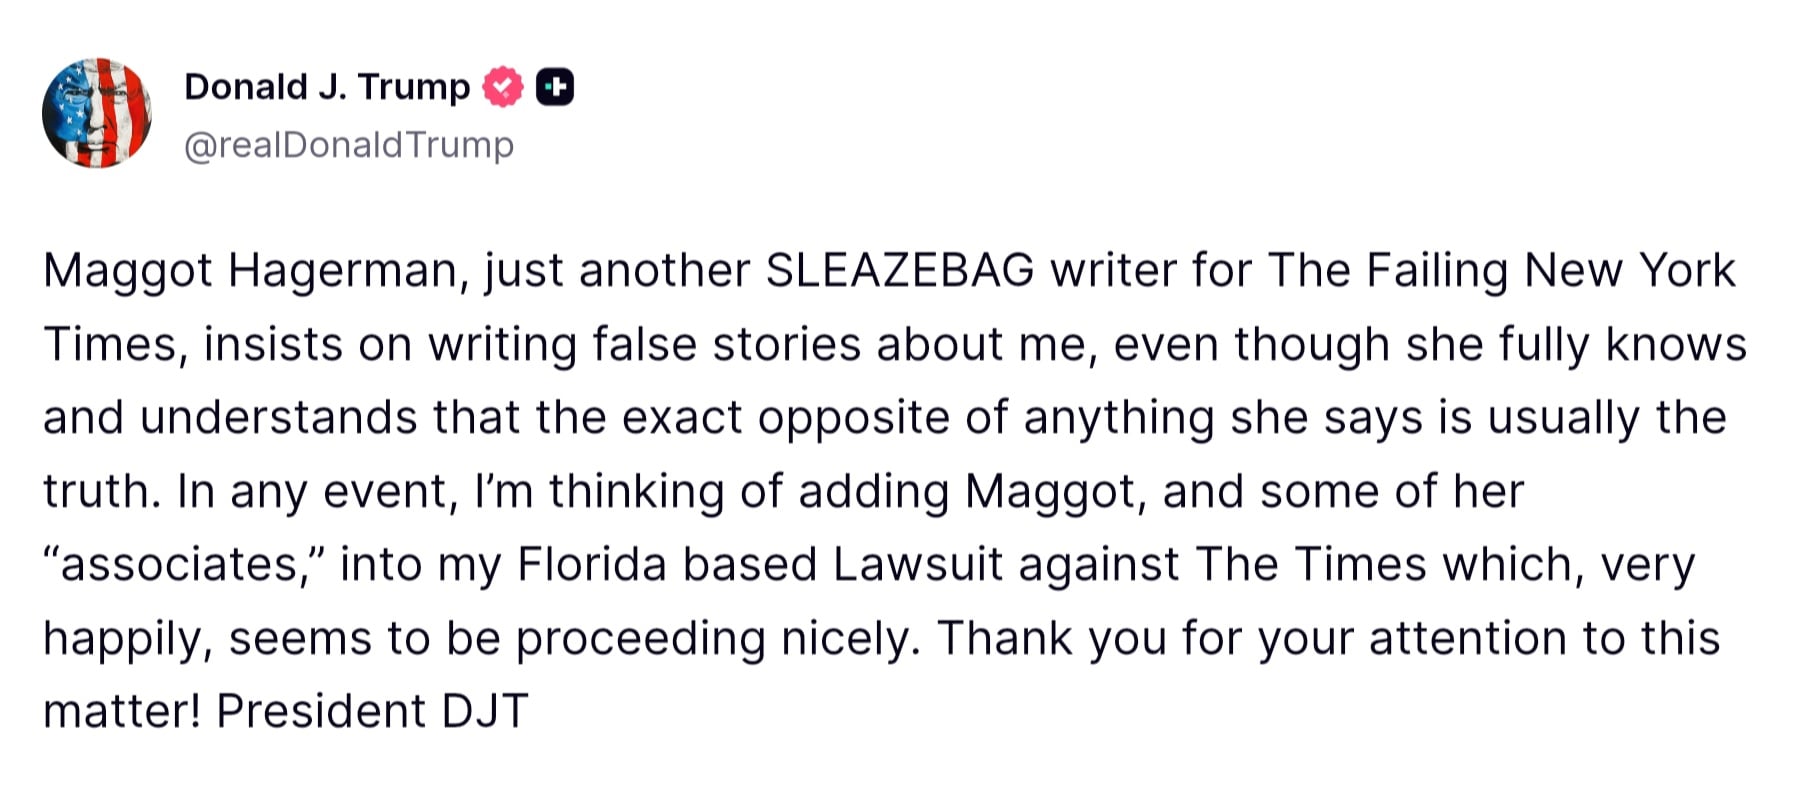Click the quoted word "associates,"
Screen dimensions: 1812x787
coord(184,565)
